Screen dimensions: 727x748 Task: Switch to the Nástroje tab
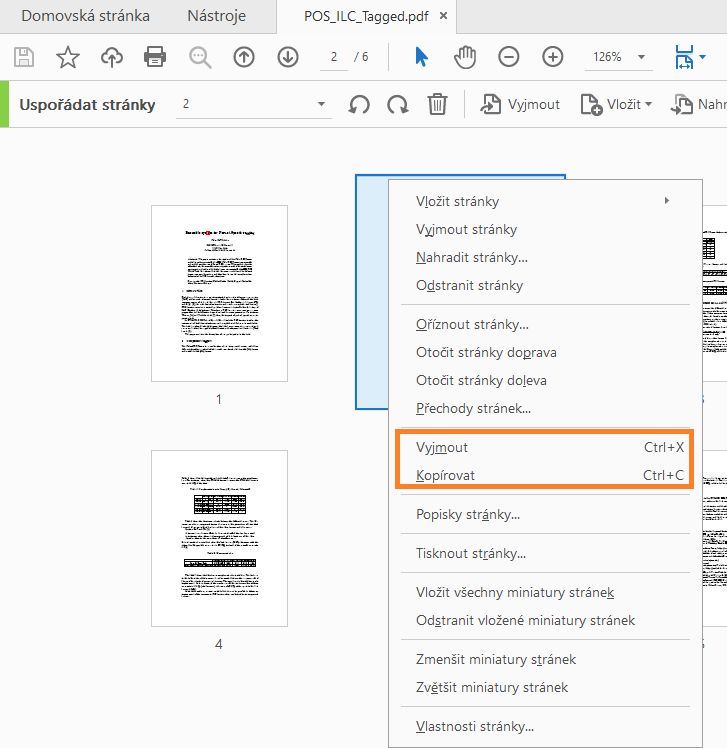217,16
